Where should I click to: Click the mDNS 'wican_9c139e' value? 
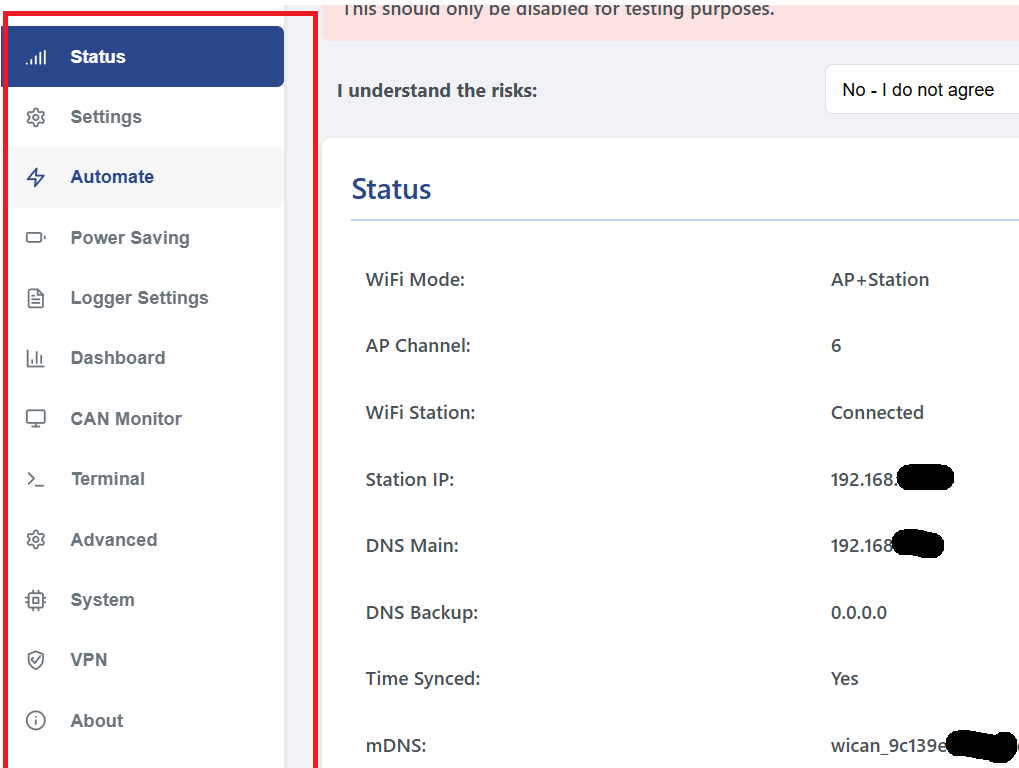click(923, 745)
